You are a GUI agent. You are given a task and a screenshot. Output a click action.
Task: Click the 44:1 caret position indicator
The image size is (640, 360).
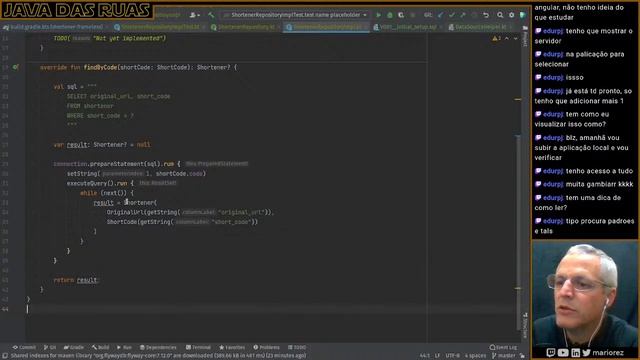(424, 356)
